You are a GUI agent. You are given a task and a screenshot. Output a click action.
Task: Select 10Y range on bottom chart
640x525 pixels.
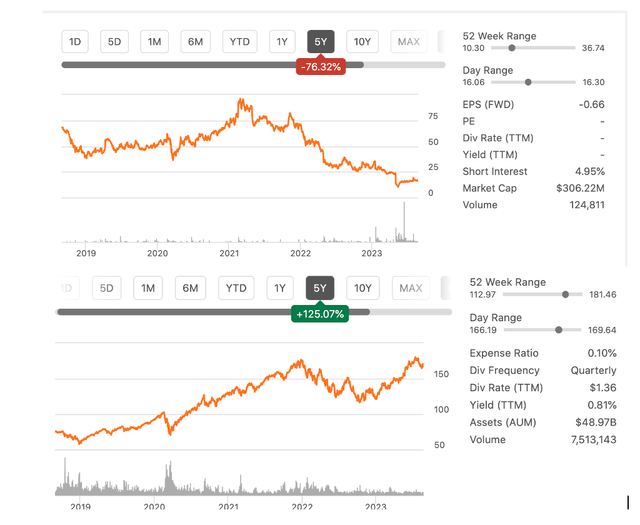coord(362,288)
